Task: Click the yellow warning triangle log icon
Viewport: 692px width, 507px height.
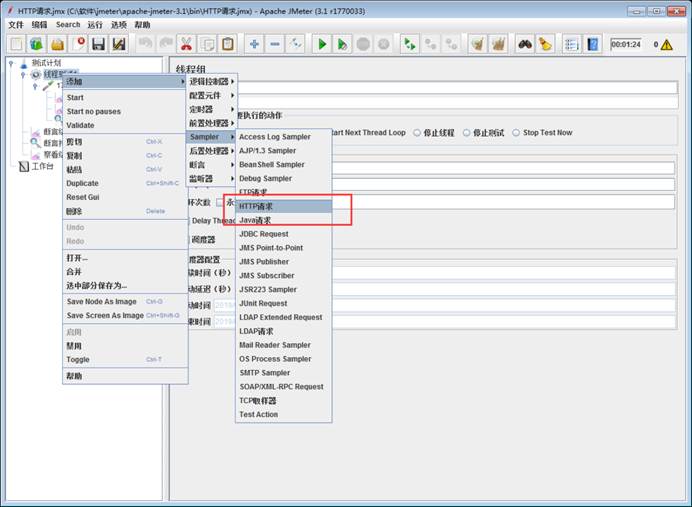Action: pos(667,45)
